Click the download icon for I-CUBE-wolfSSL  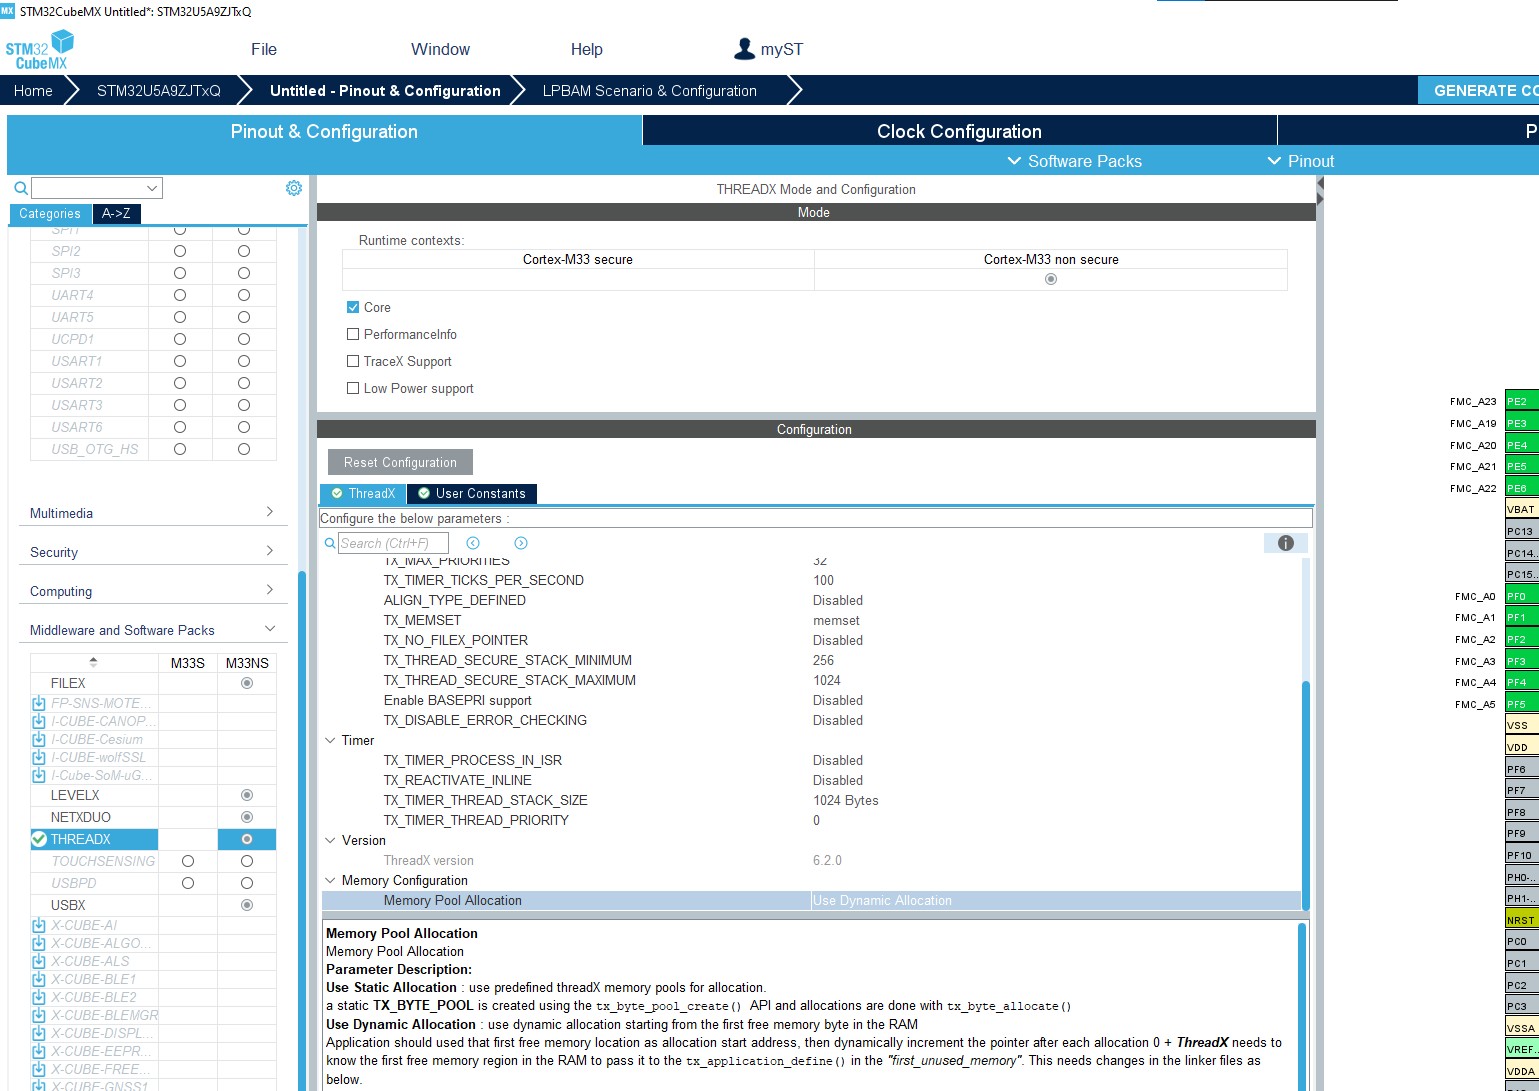tap(39, 757)
